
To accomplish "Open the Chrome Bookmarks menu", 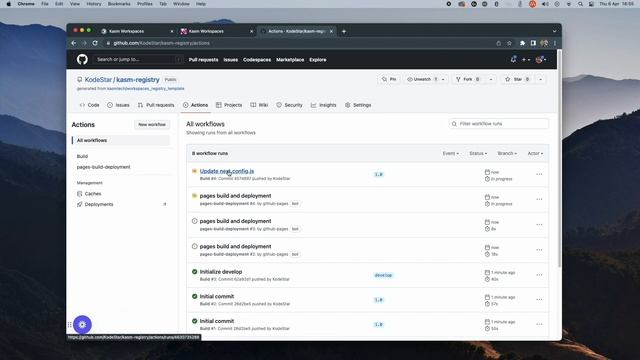I will point(119,4).
